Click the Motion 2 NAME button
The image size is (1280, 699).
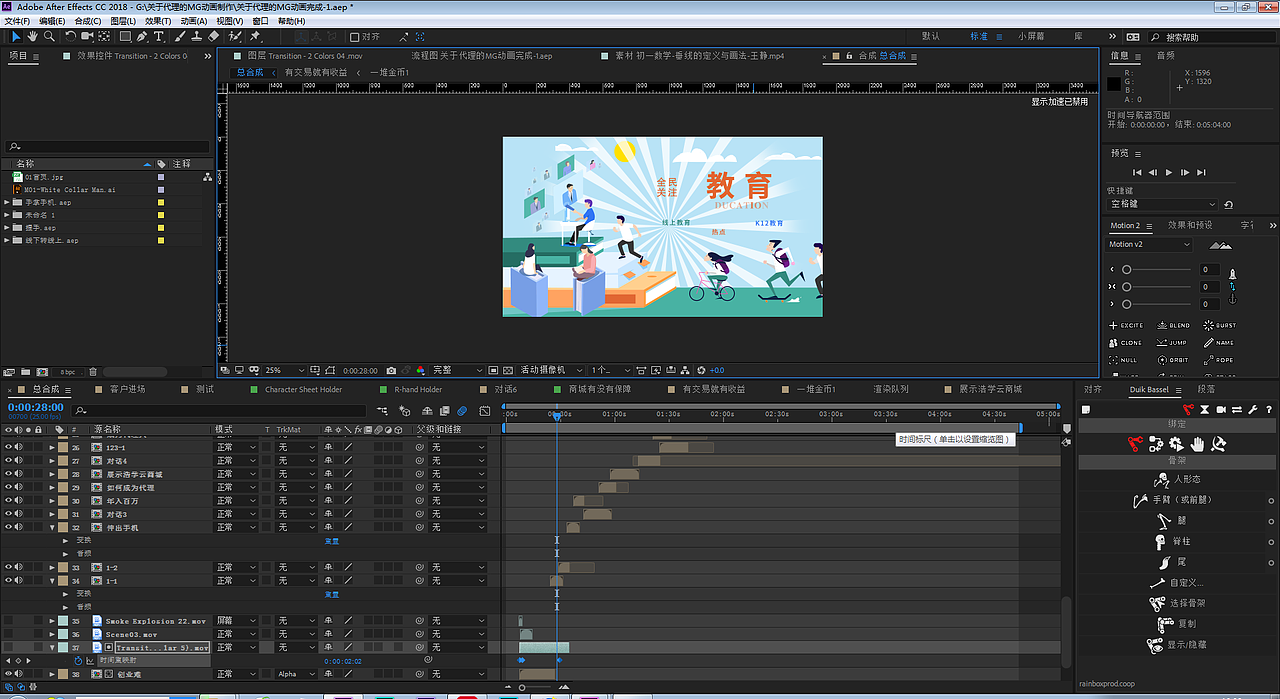point(1219,343)
